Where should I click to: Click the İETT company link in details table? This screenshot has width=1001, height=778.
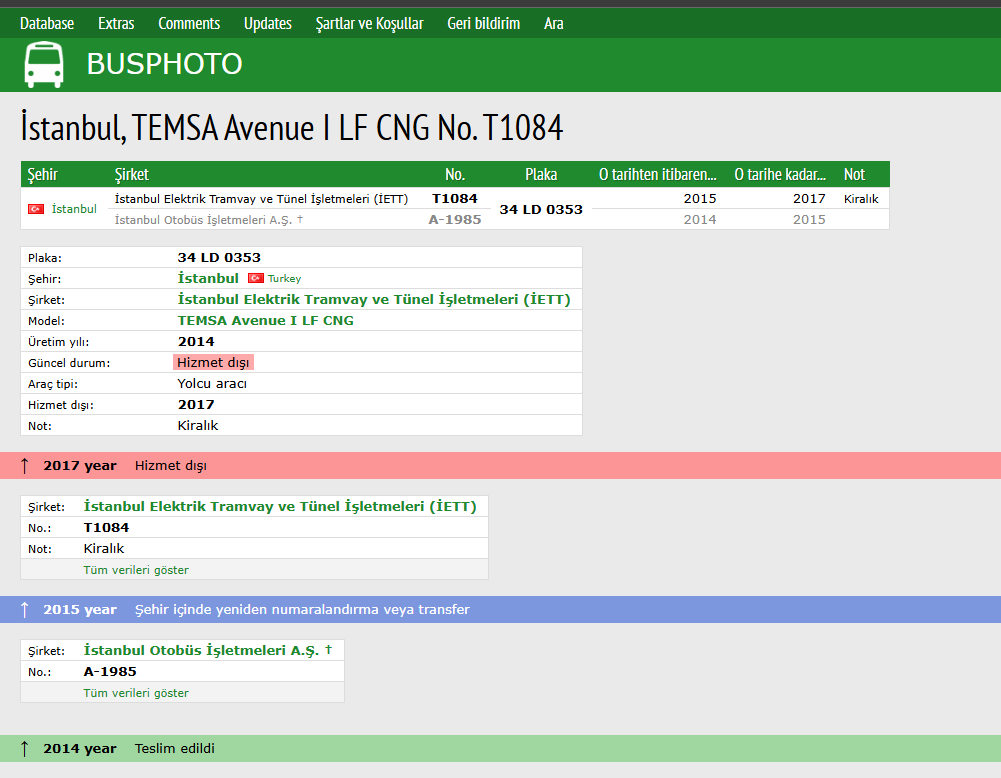click(373, 300)
